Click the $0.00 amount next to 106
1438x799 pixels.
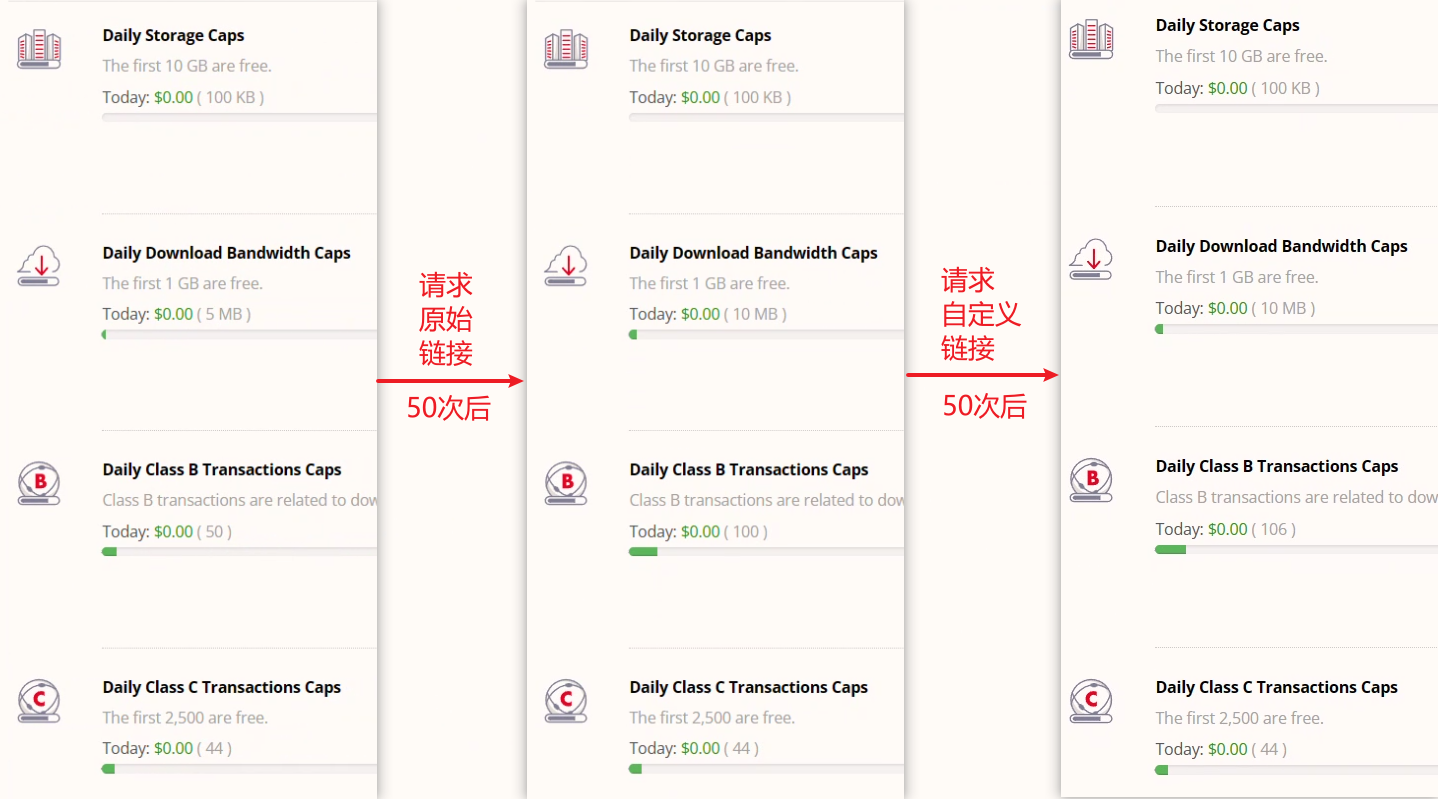coord(1227,529)
